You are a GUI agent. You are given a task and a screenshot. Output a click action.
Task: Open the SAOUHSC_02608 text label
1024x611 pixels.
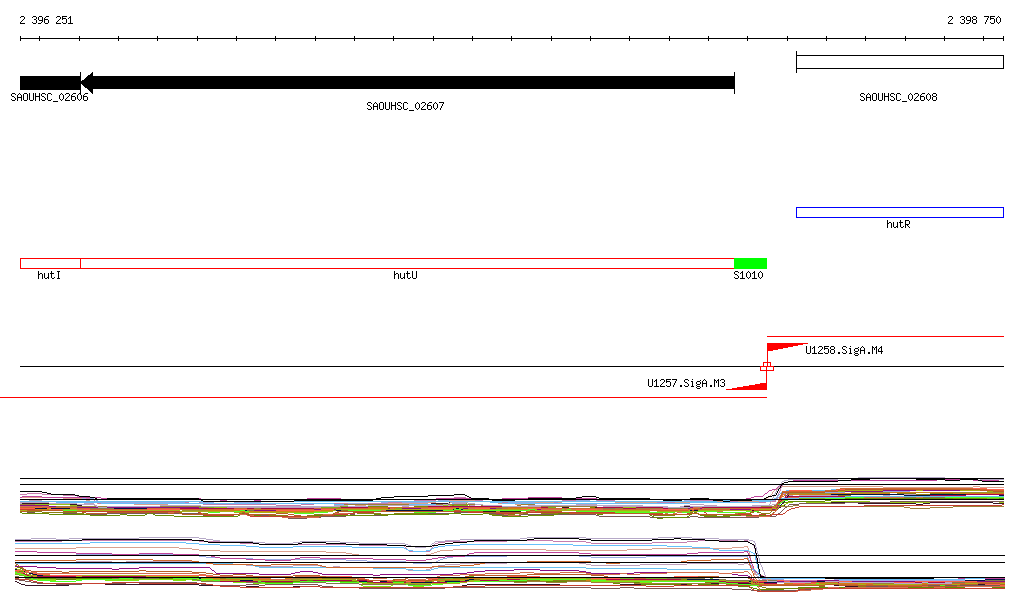pyautogui.click(x=898, y=98)
